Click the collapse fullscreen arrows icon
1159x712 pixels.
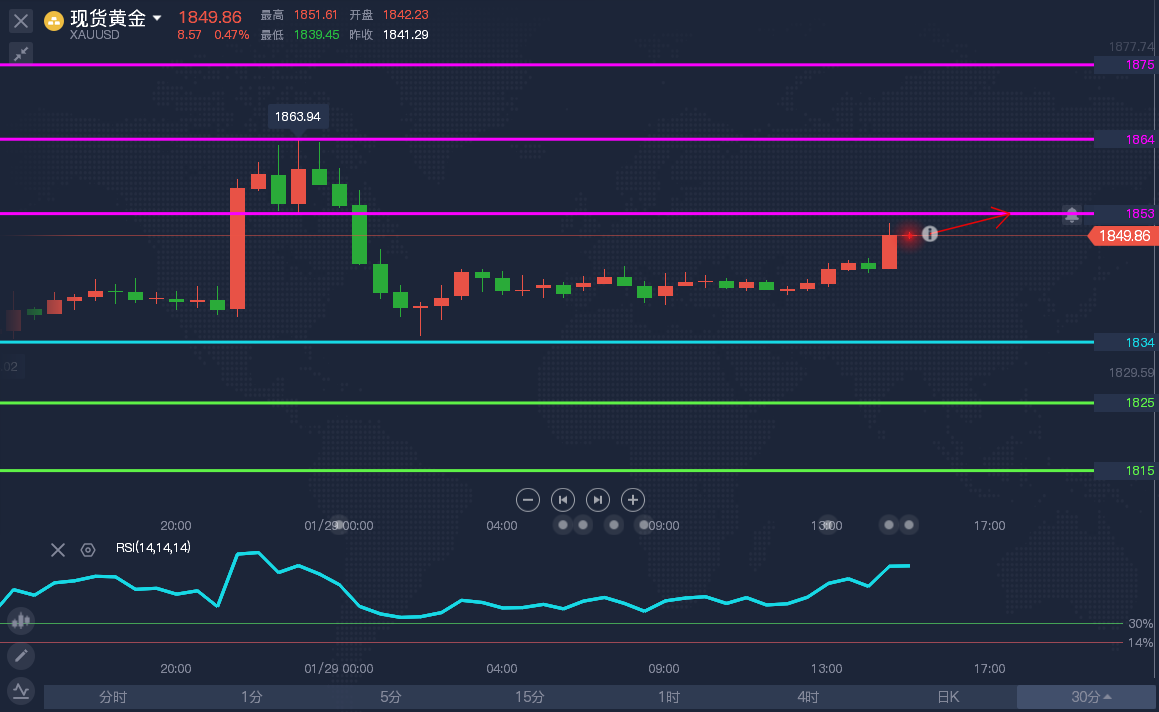click(x=21, y=53)
